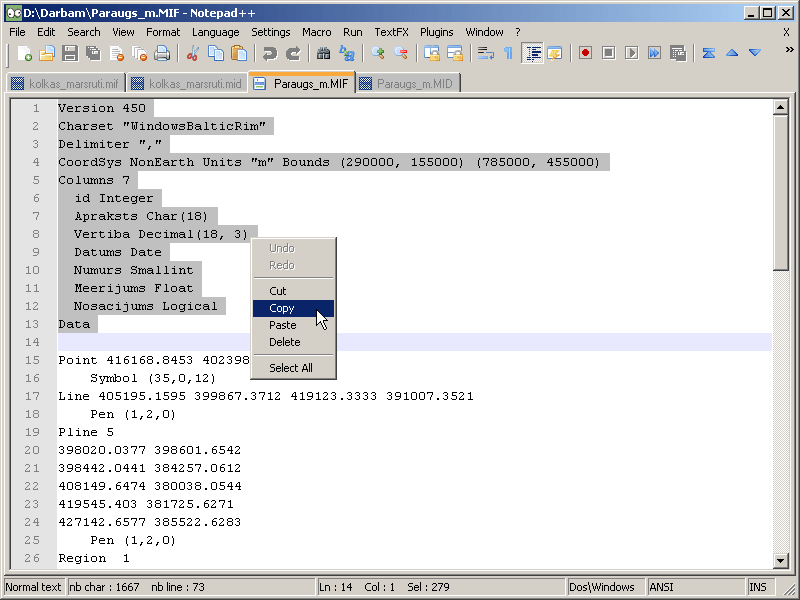Screen dimensions: 800x600
Task: Click the INS mode status indicator
Action: [x=758, y=587]
